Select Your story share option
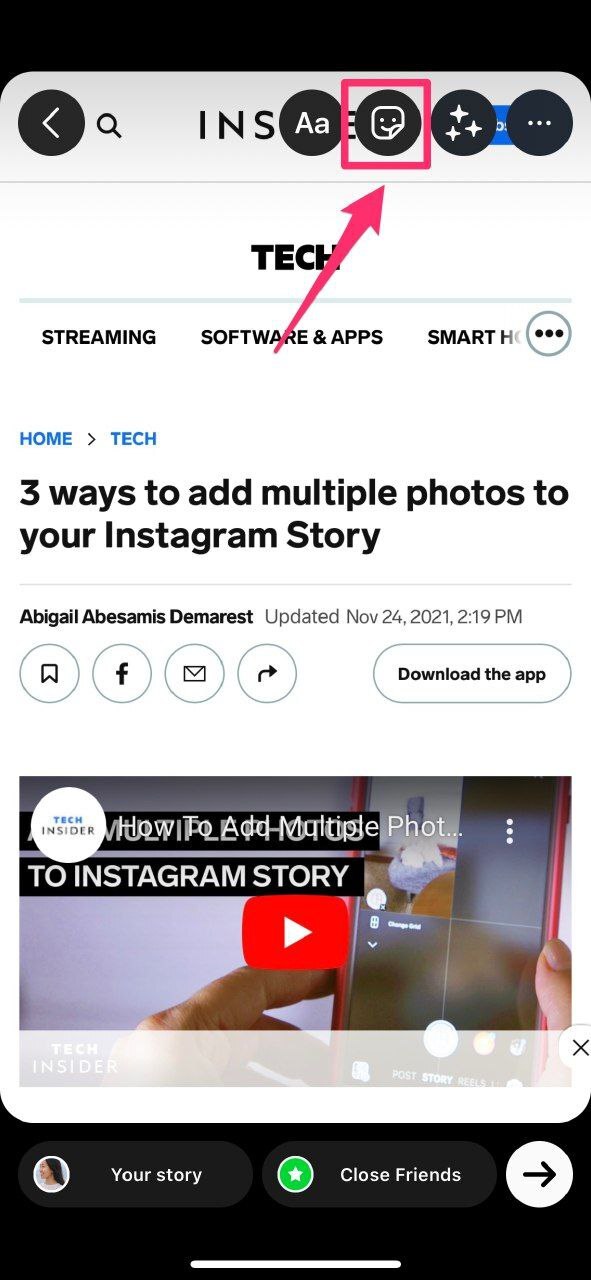This screenshot has width=591, height=1280. (x=135, y=1174)
